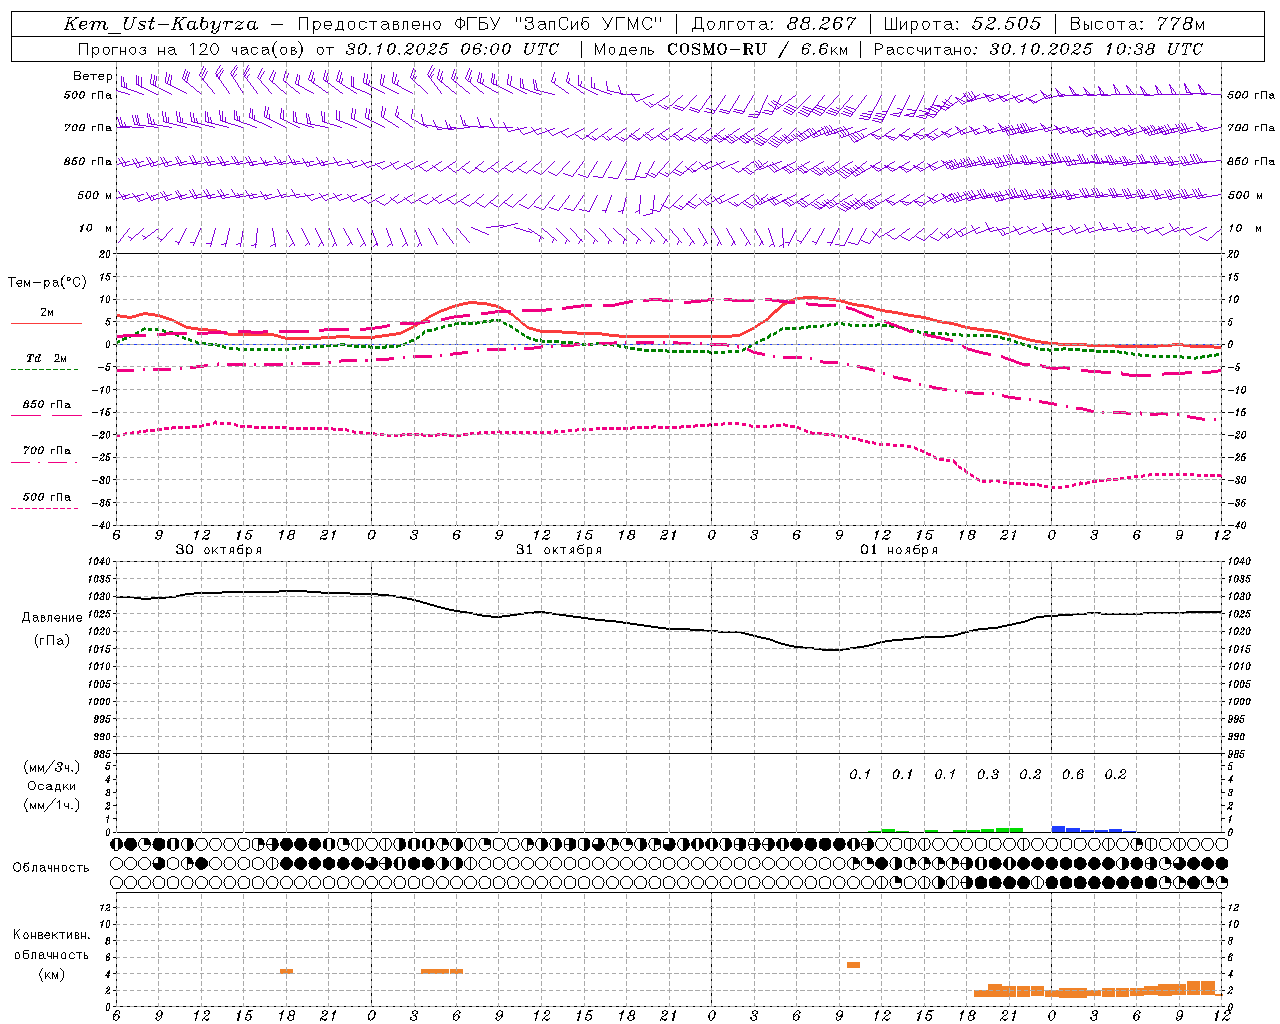1280x1024 pixels.
Task: Click the blue precipitation bar after midnight
Action: [x=1059, y=828]
